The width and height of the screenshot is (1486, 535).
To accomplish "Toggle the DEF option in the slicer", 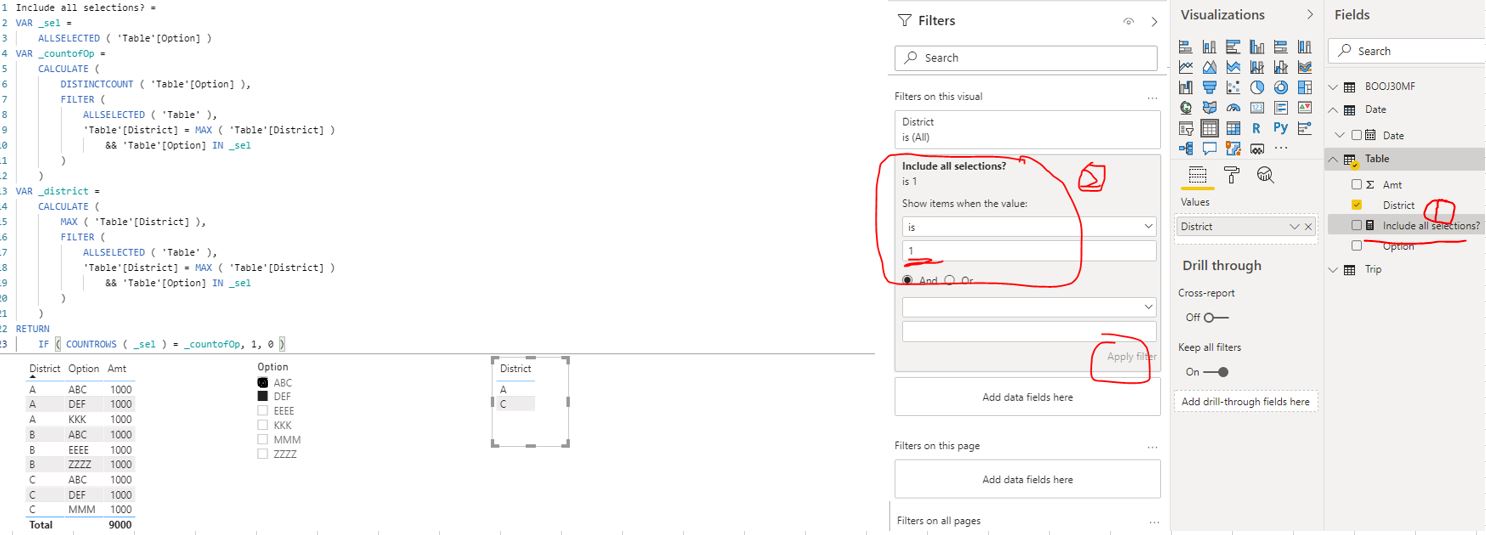I will tap(263, 396).
